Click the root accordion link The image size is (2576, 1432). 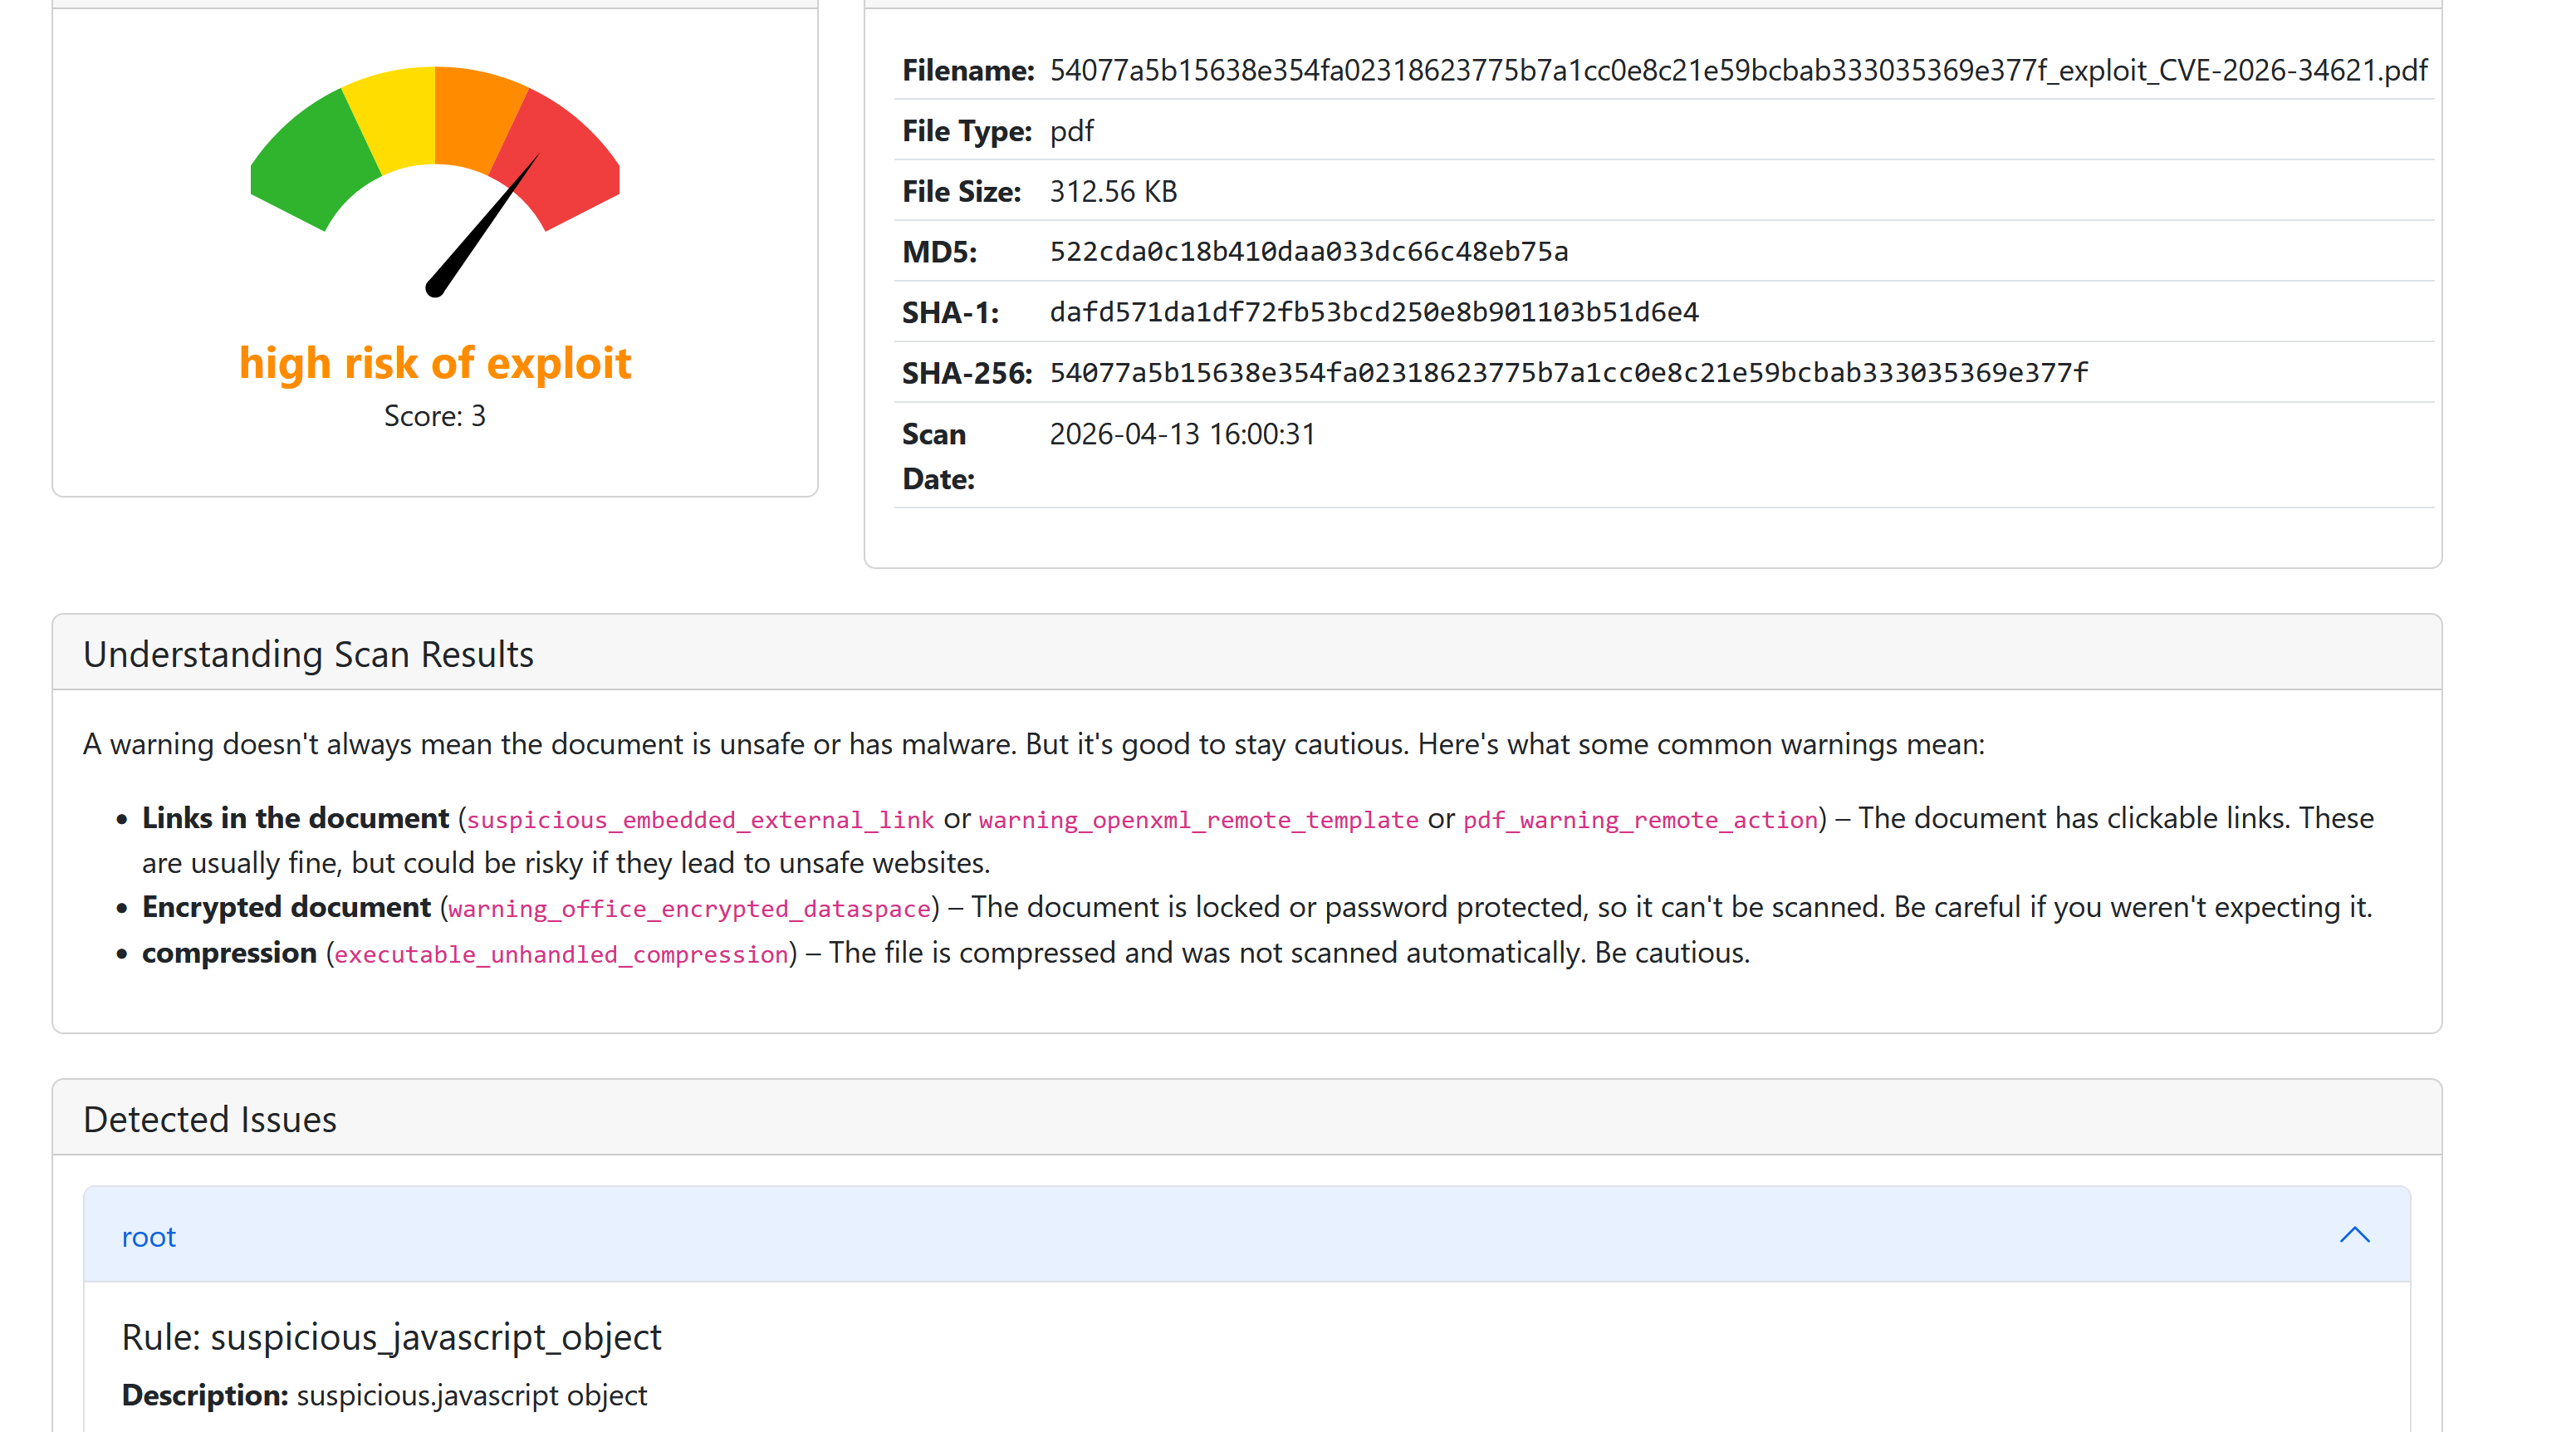tap(148, 1237)
